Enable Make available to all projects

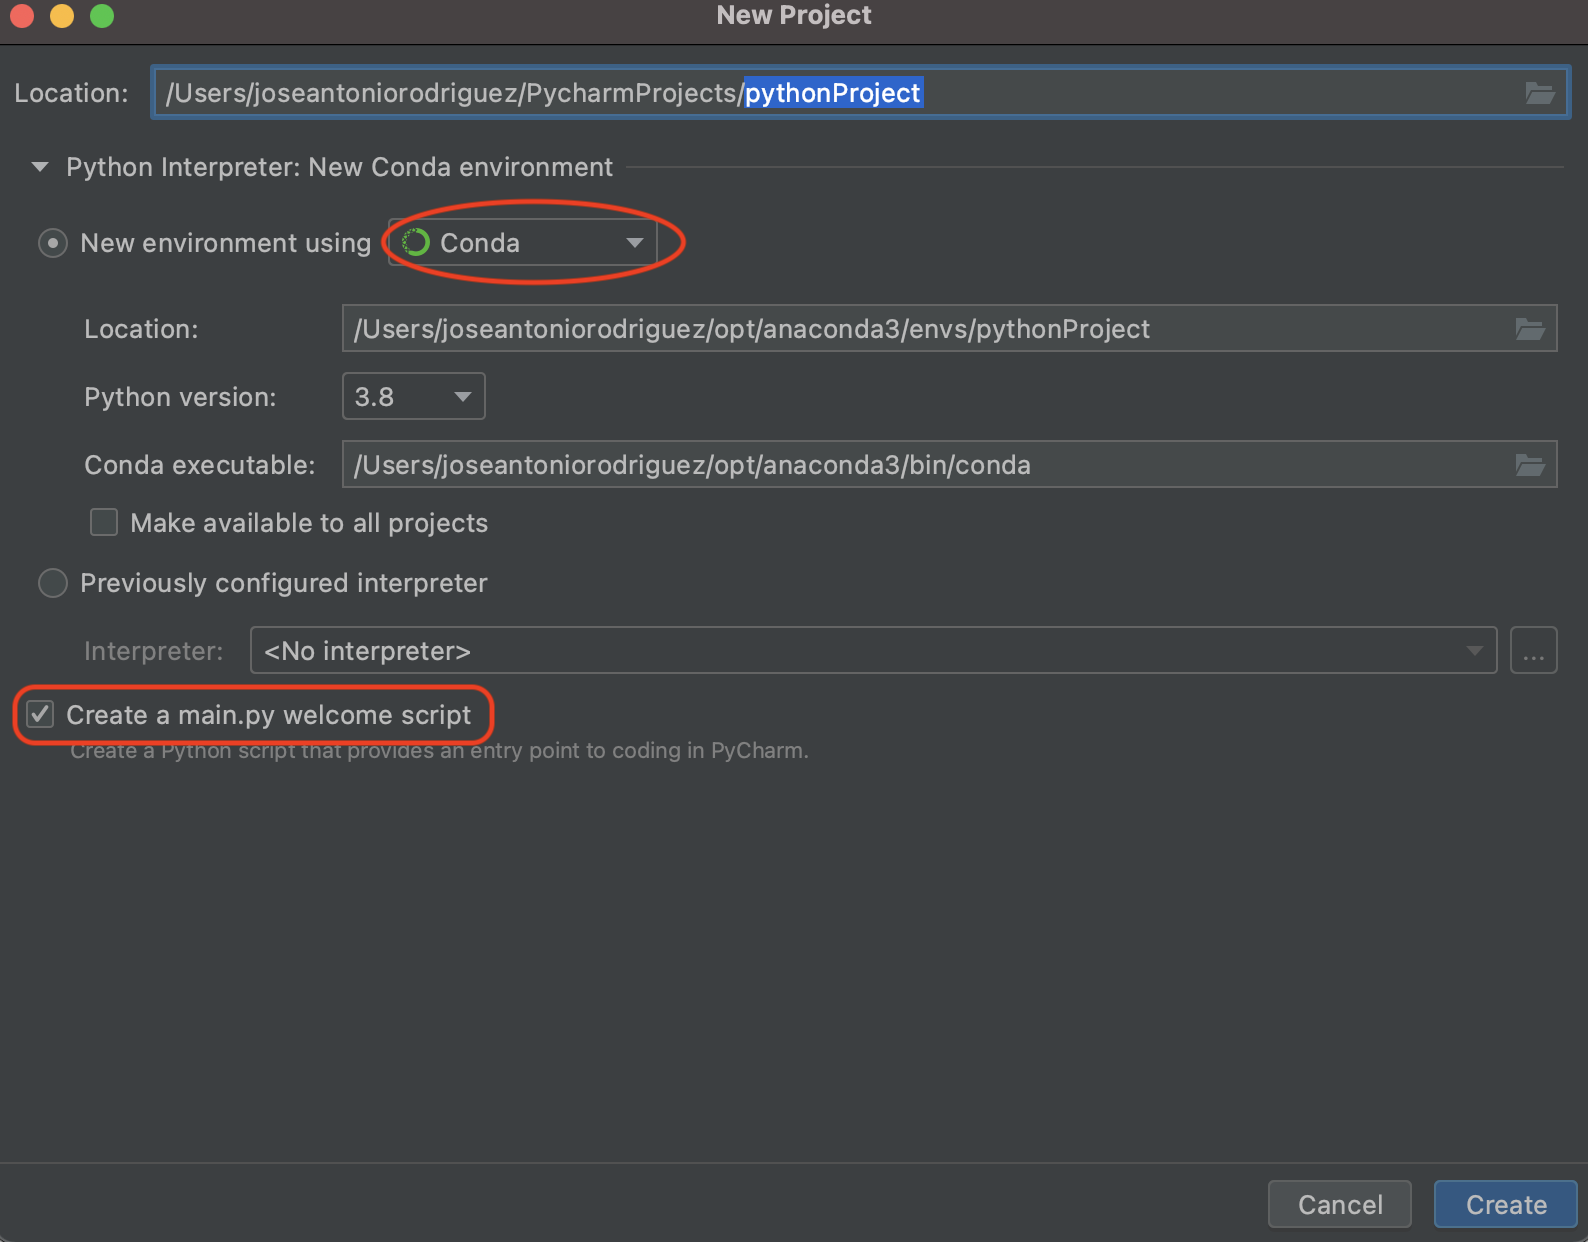(x=104, y=522)
